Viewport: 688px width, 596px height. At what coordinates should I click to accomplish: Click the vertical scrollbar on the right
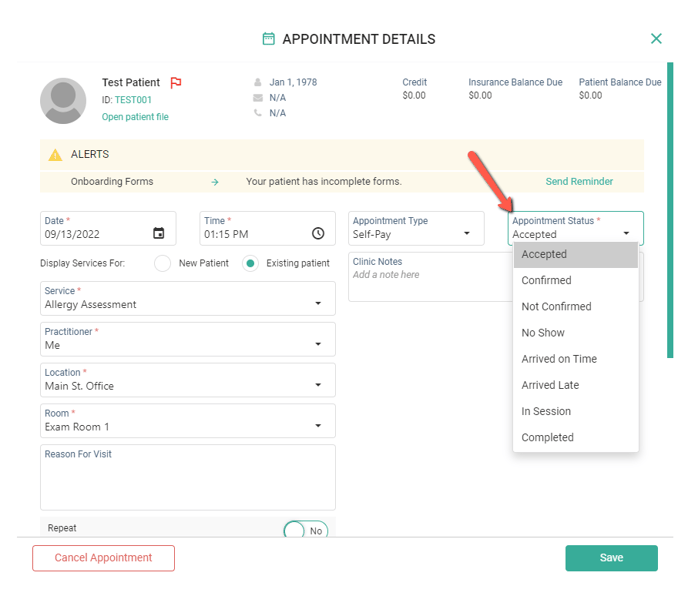670,210
